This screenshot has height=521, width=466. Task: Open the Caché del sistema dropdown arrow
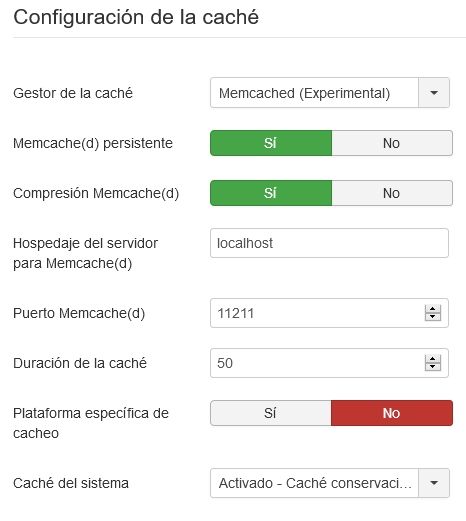tap(434, 483)
